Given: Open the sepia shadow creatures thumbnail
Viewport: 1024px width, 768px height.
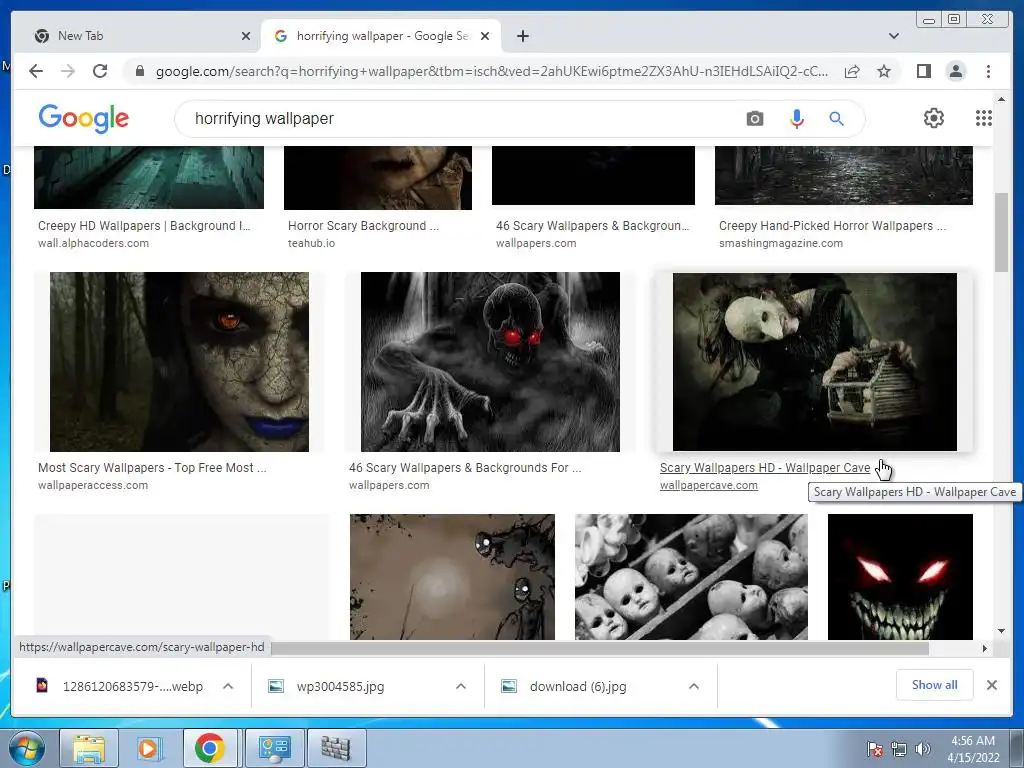Looking at the screenshot, I should point(452,577).
